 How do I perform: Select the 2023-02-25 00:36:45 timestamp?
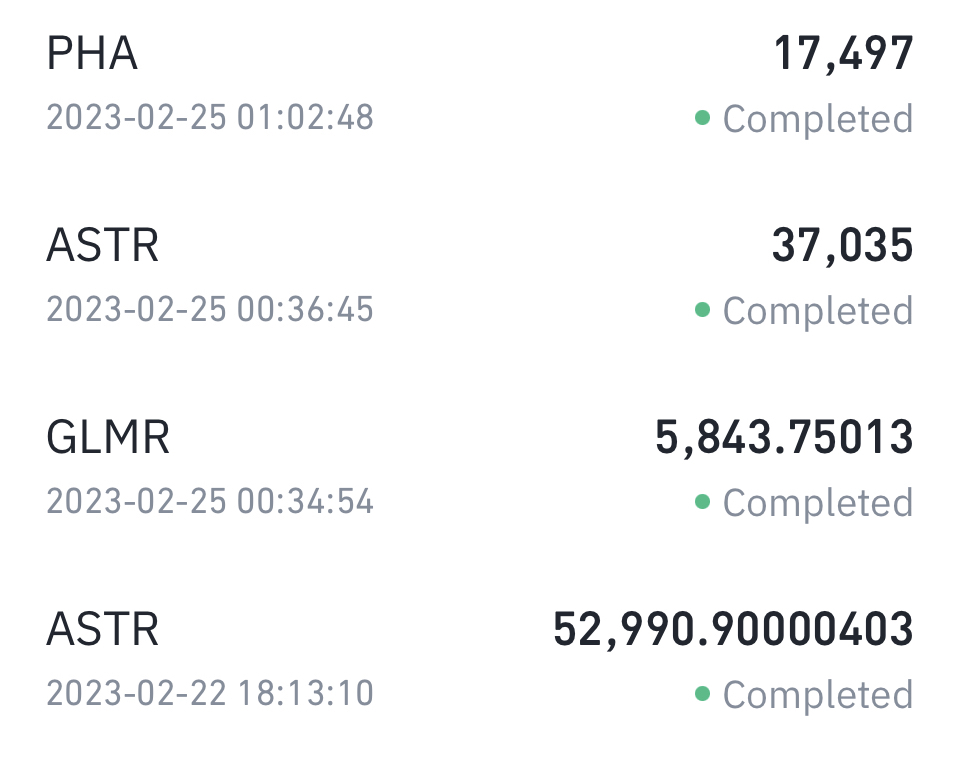pyautogui.click(x=210, y=309)
